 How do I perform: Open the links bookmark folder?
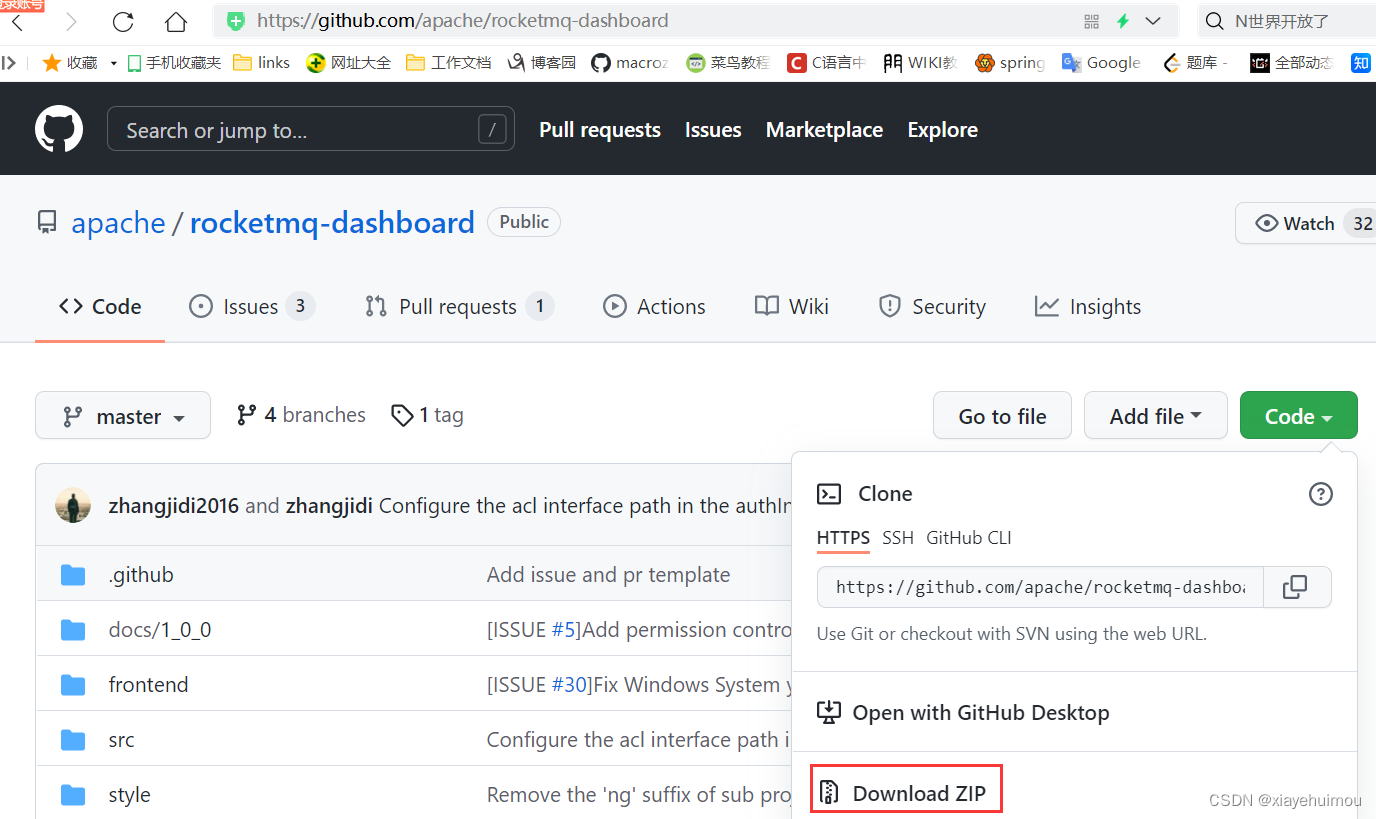(x=261, y=63)
